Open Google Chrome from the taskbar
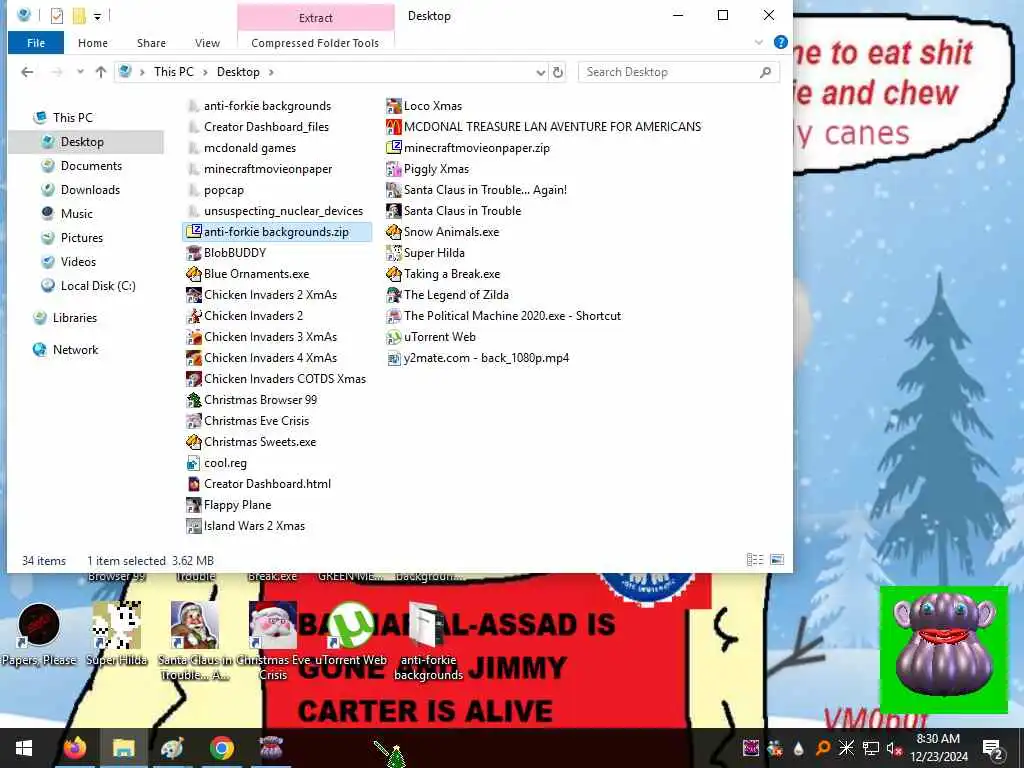The image size is (1024, 768). point(222,748)
